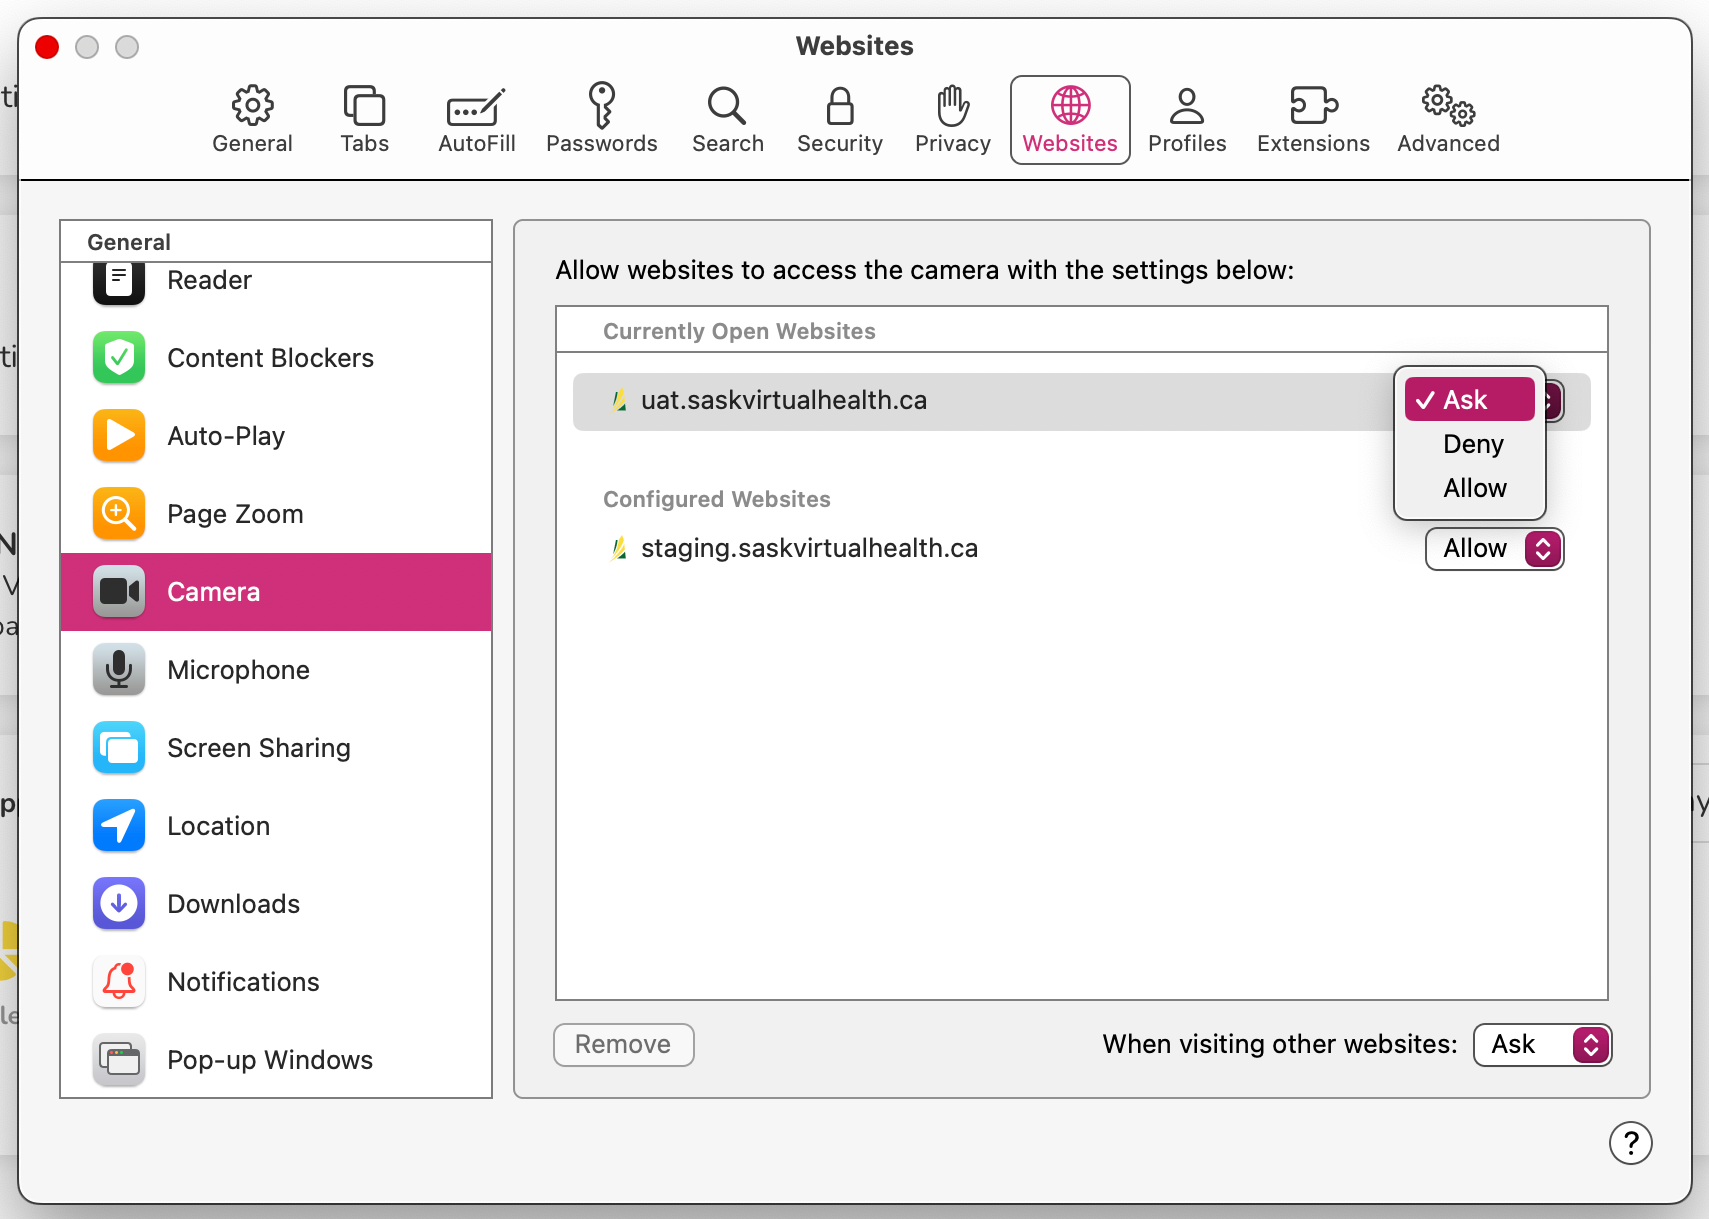The height and width of the screenshot is (1219, 1709).
Task: Open the Search magnifier icon
Action: coord(727,106)
